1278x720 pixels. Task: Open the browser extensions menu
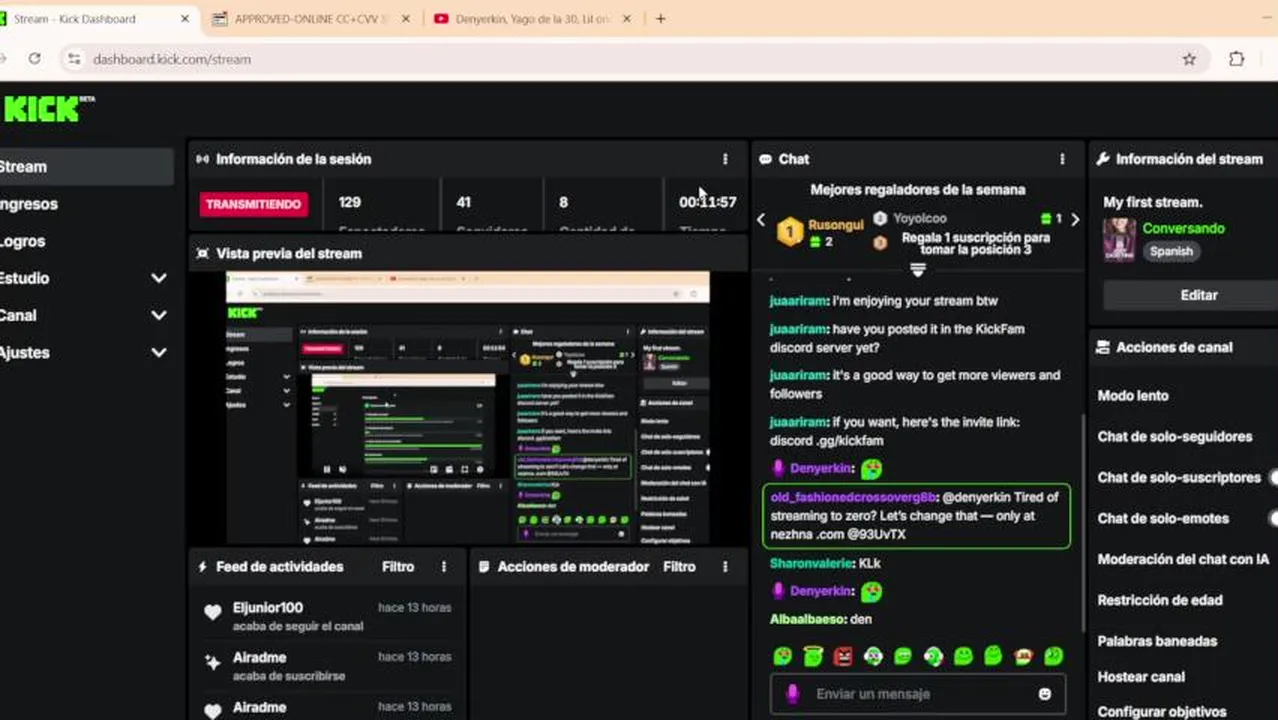tap(1236, 59)
